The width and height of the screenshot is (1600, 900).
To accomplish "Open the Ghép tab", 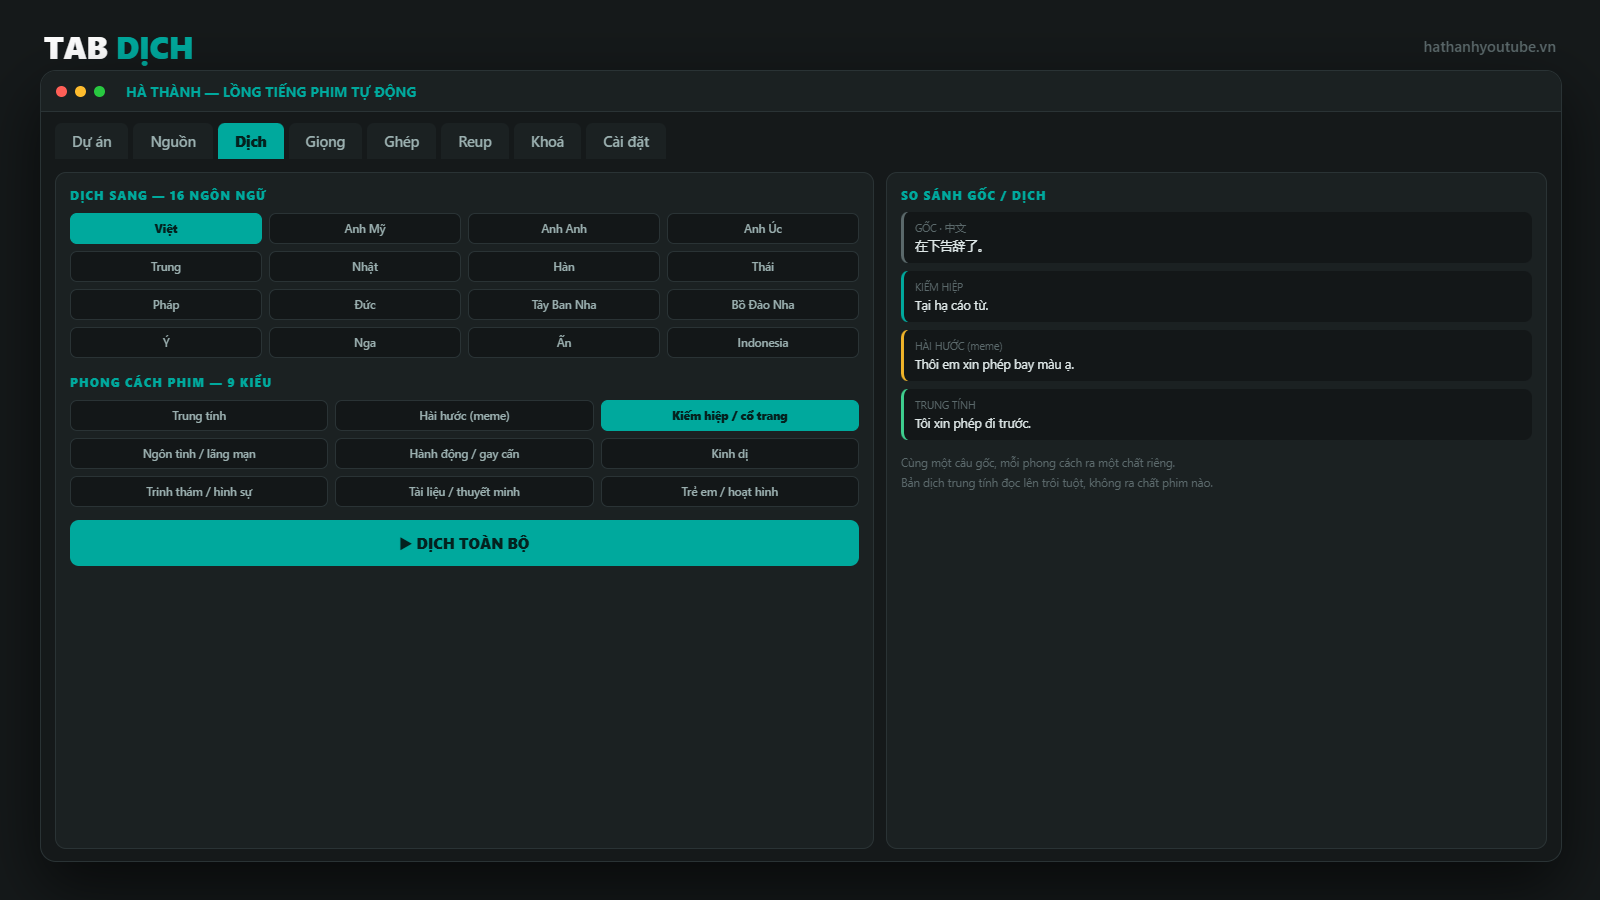I will (x=402, y=141).
